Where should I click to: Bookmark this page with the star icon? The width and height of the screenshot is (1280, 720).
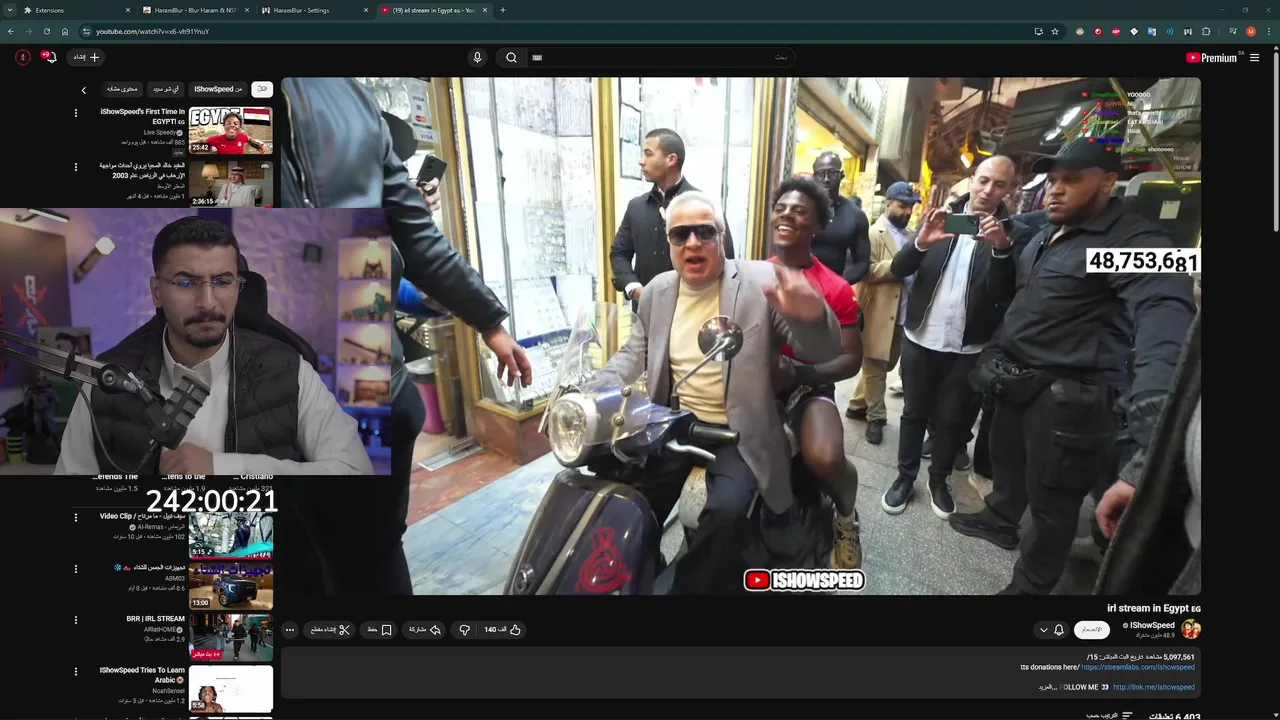point(1054,31)
